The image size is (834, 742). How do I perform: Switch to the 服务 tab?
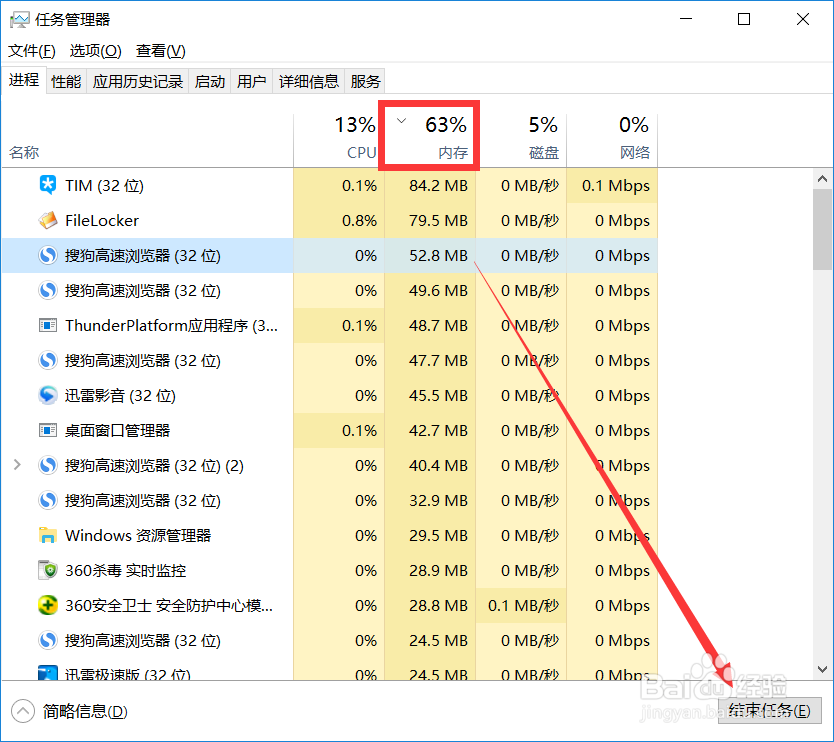point(365,81)
